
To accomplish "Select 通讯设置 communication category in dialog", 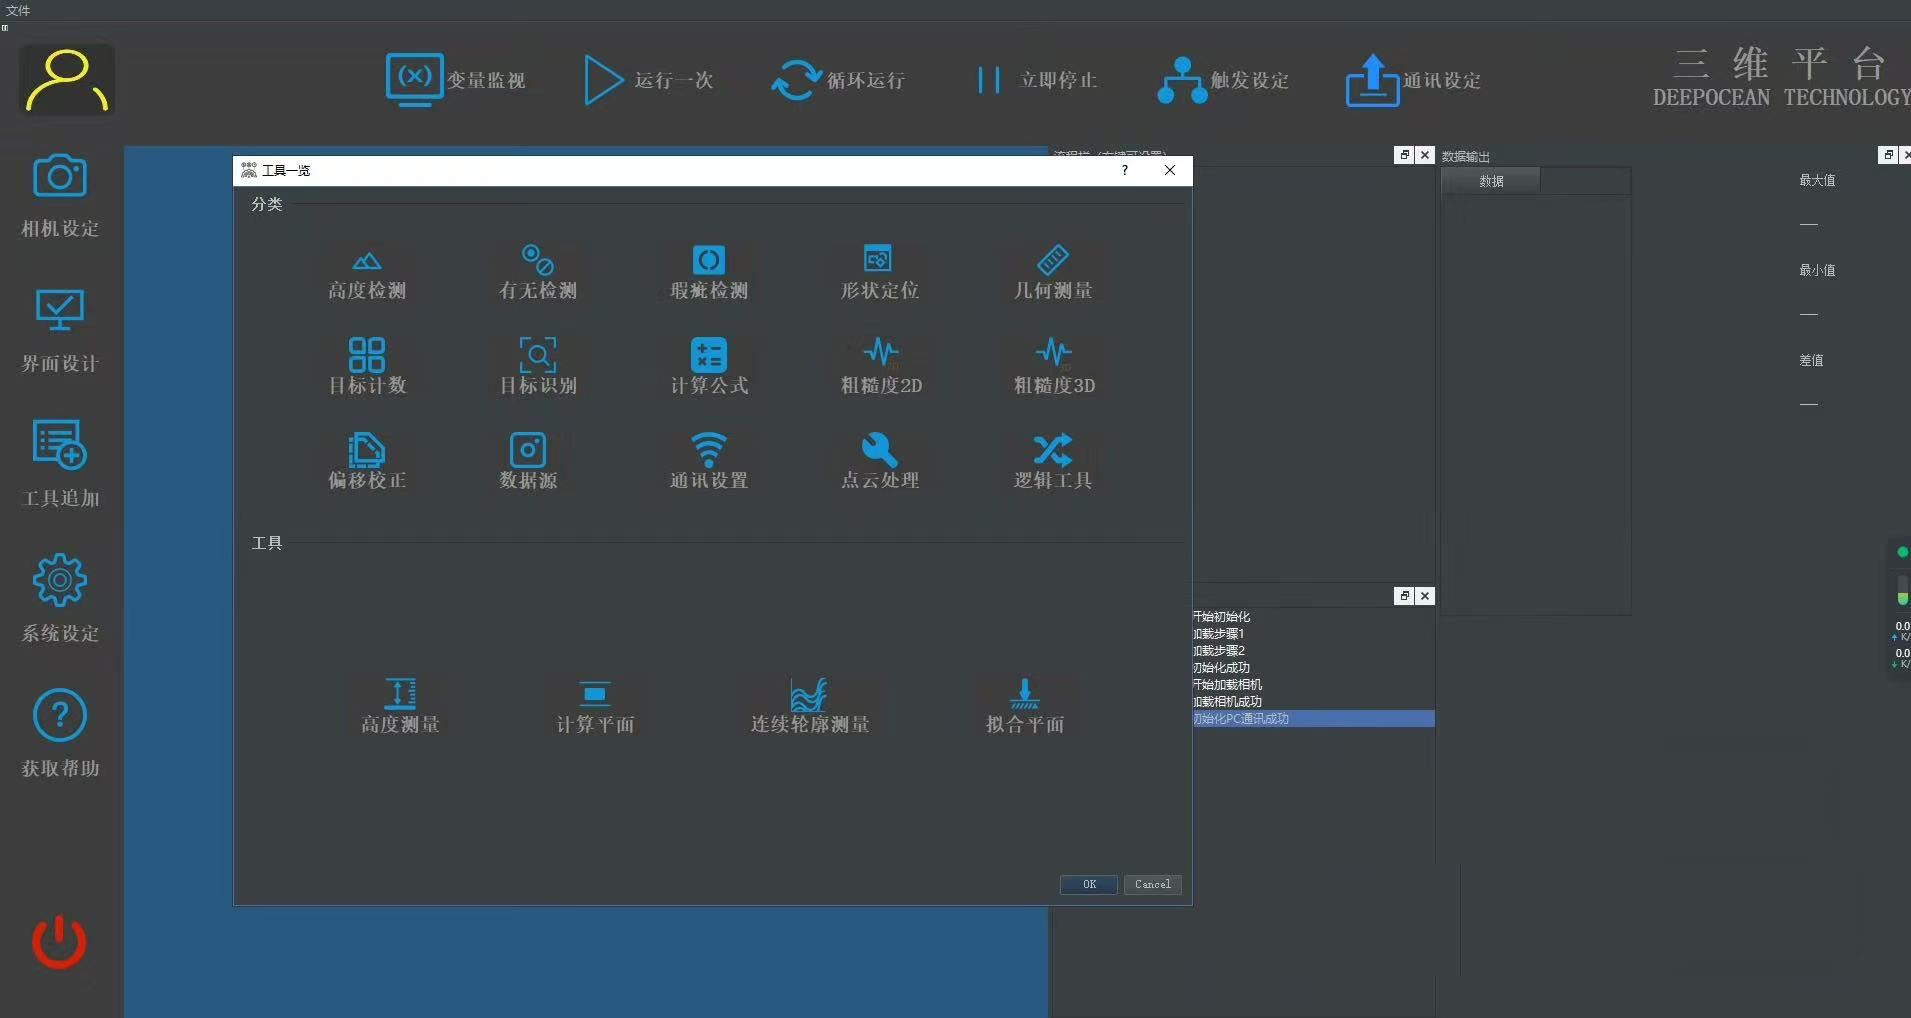I will [709, 462].
